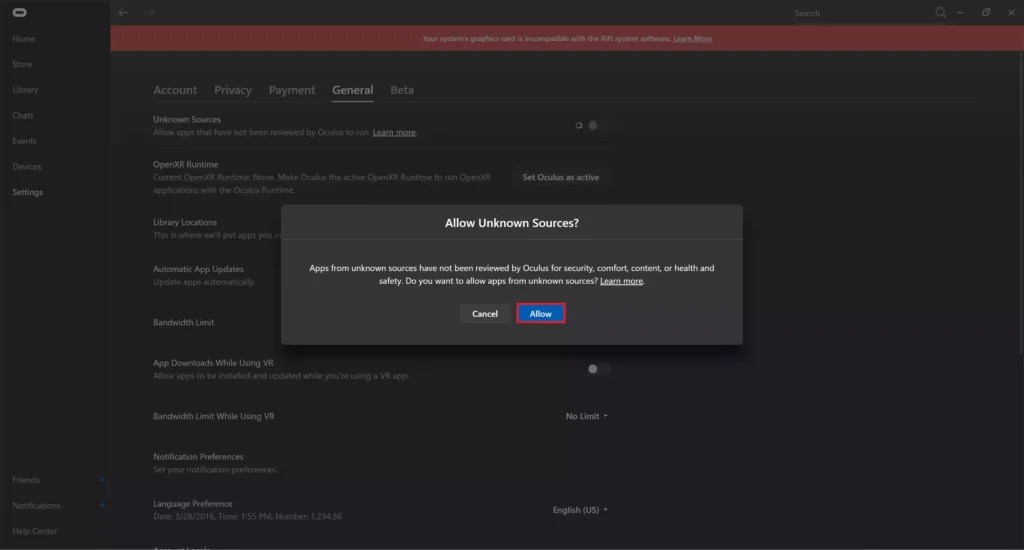Click the Set Oculus as active button

[560, 177]
